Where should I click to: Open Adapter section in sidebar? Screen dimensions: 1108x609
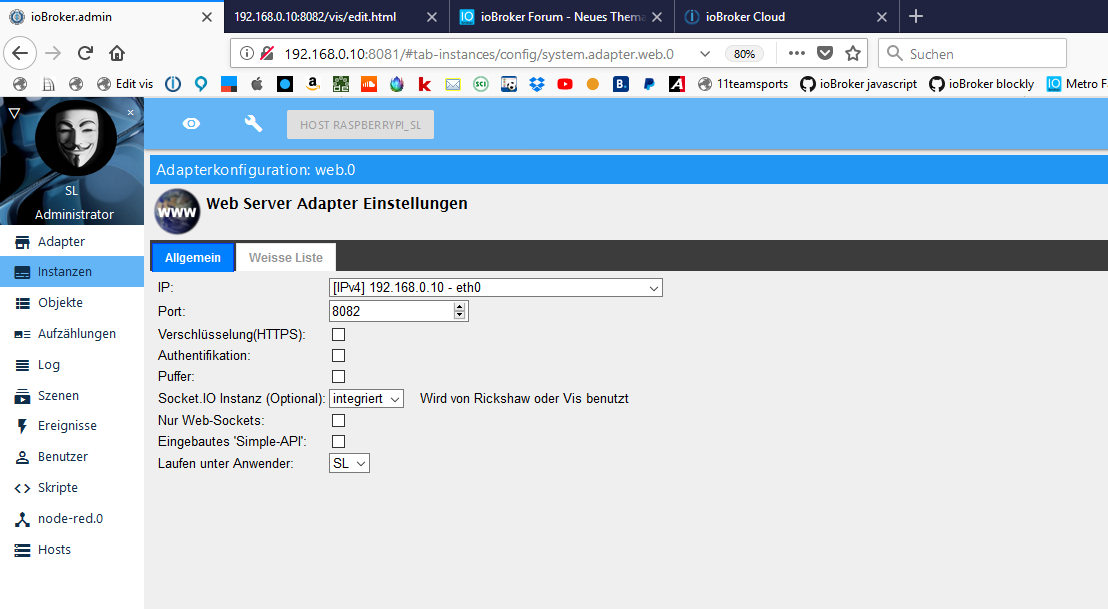click(61, 241)
